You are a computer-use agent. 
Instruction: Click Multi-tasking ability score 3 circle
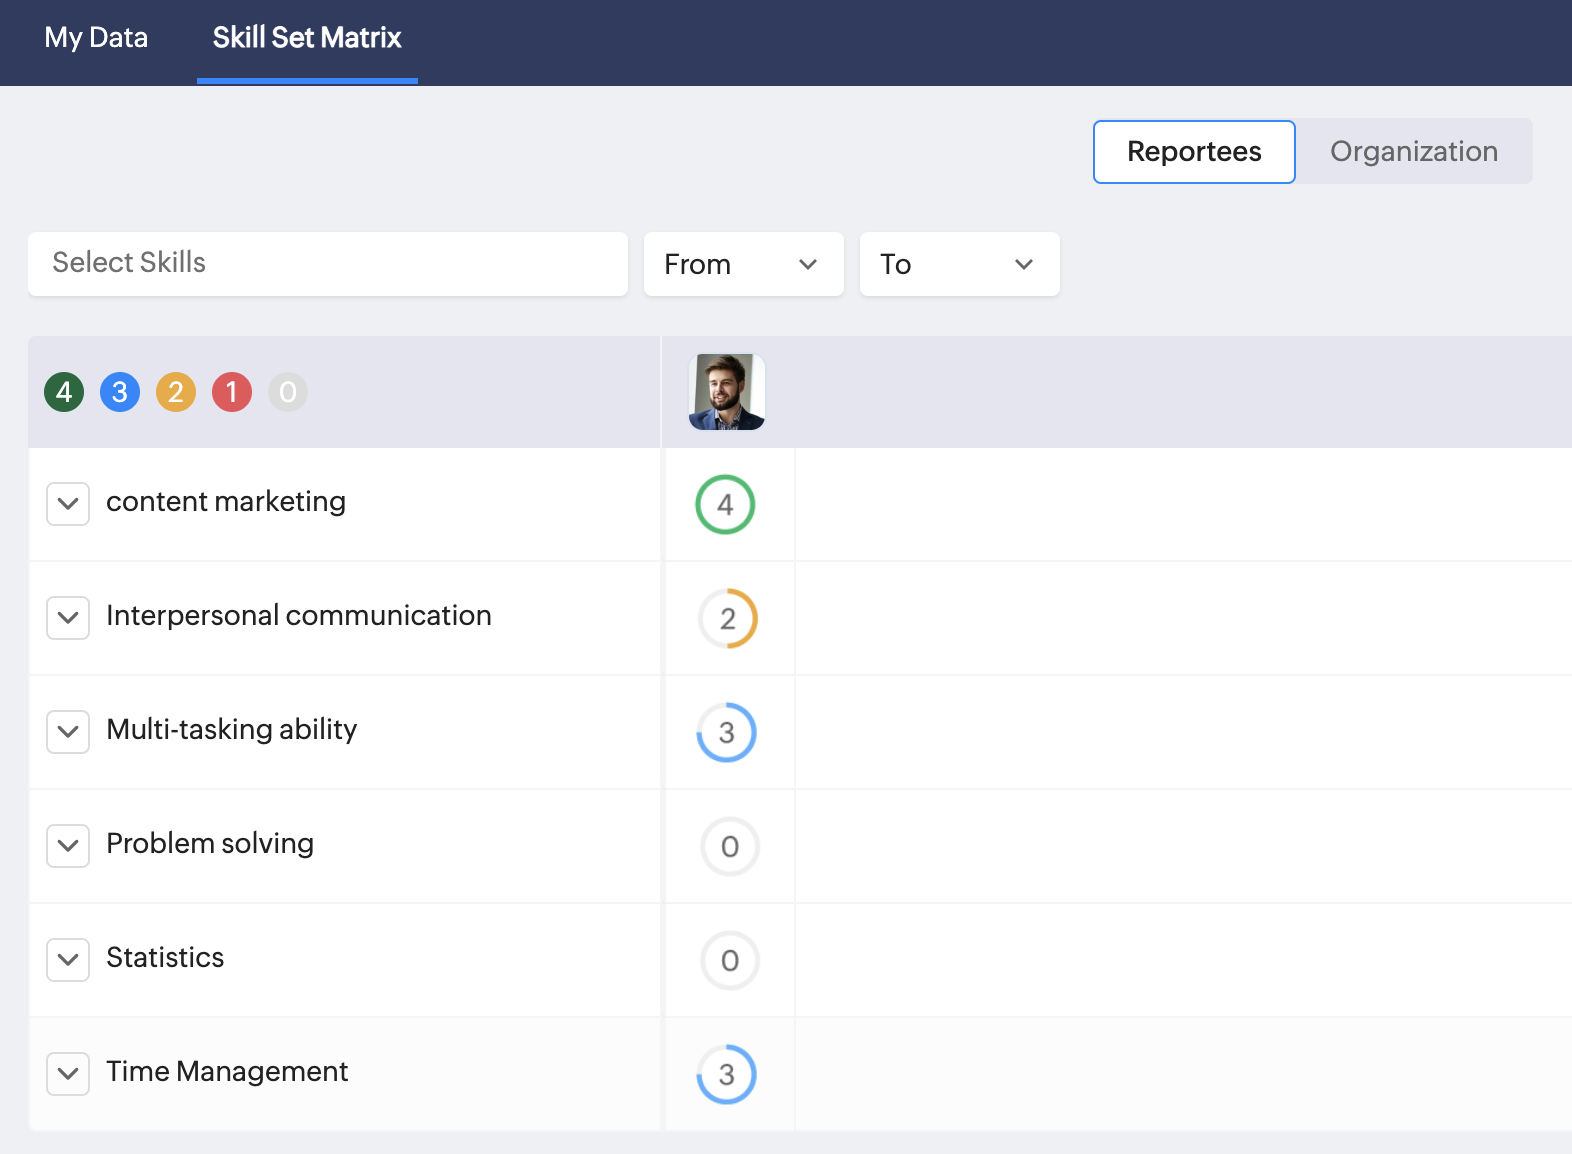tap(727, 732)
